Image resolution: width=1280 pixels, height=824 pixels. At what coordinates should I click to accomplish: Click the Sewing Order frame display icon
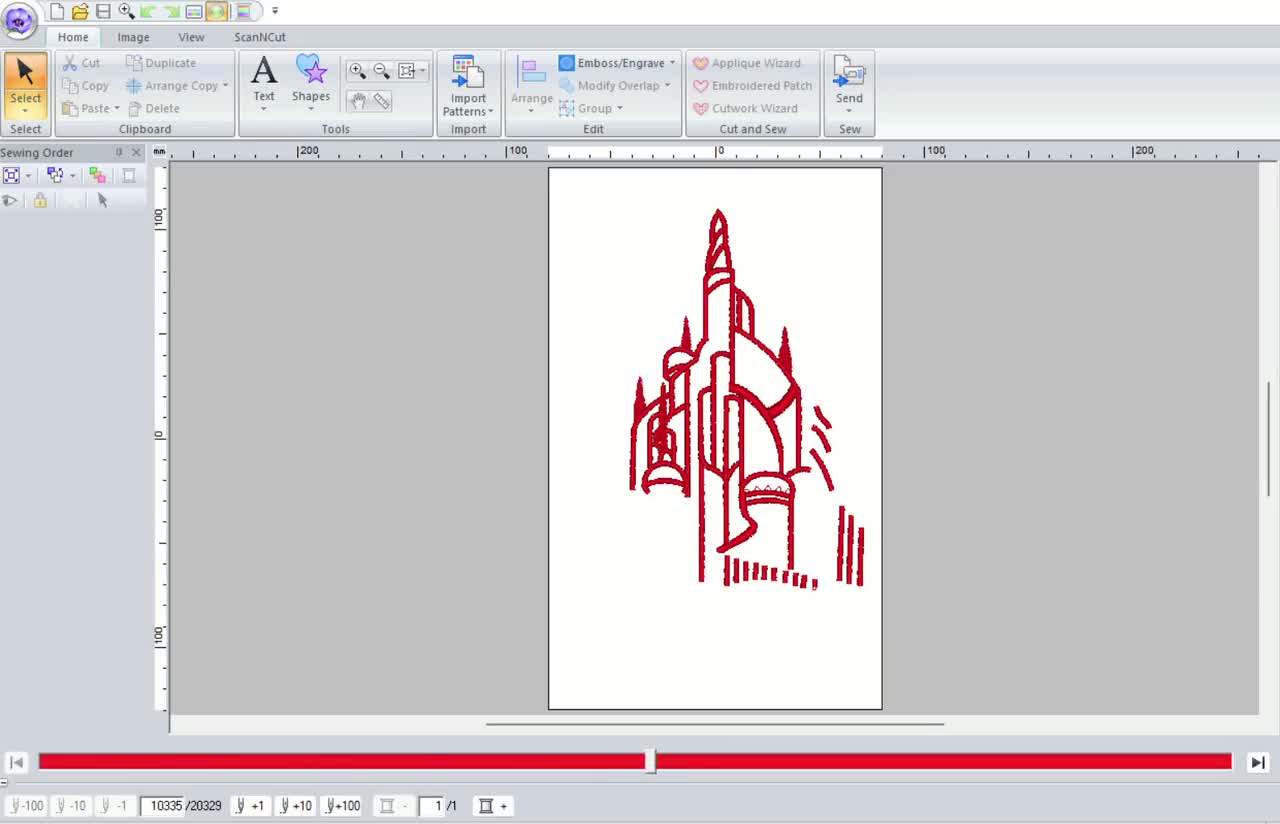click(12, 175)
